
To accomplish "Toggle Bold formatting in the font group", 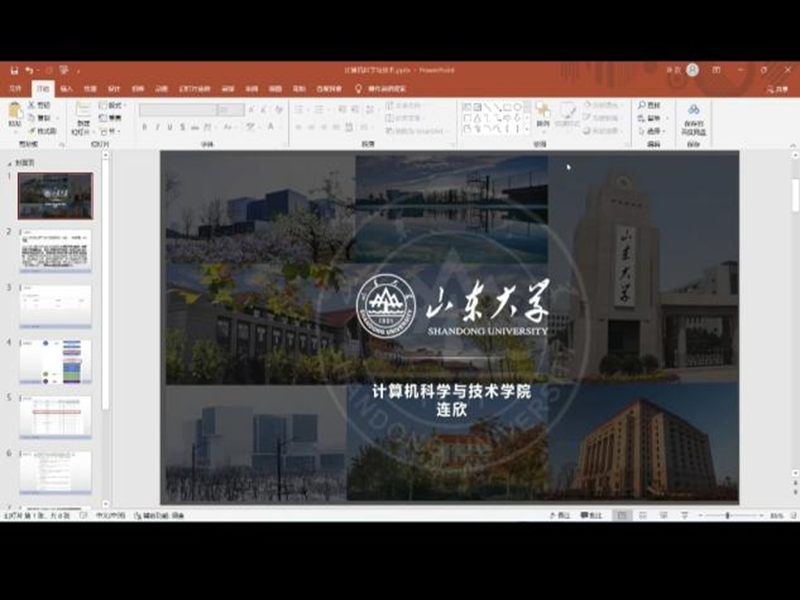I will pos(145,127).
